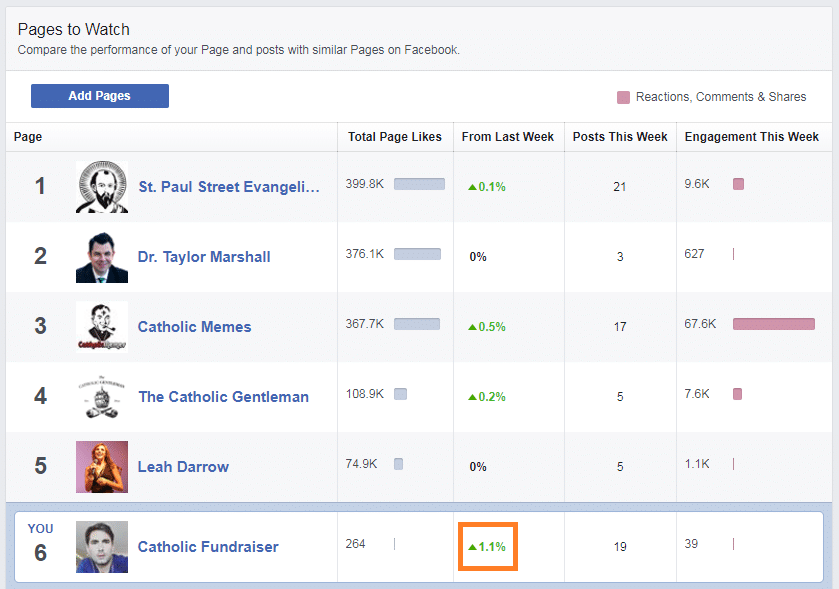The width and height of the screenshot is (839, 589).
Task: Click St. Paul Street total likes bar
Action: [x=419, y=184]
